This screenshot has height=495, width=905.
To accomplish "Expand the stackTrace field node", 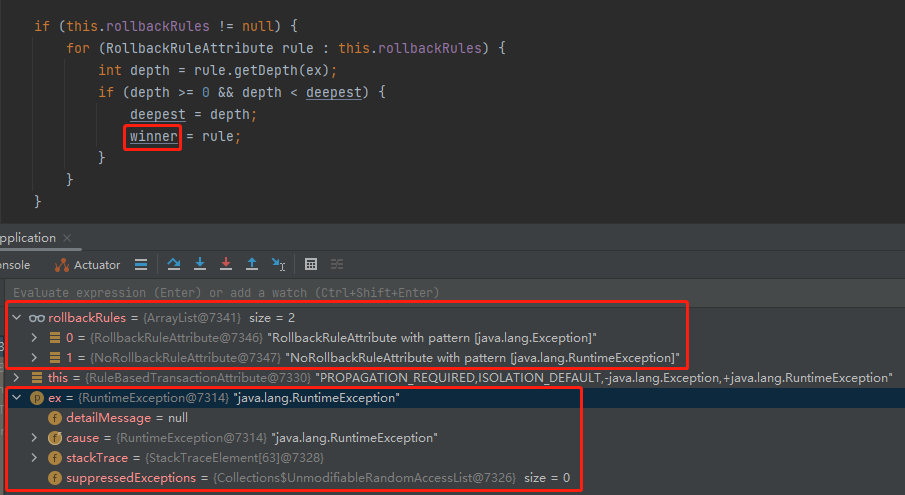I will pyautogui.click(x=34, y=458).
